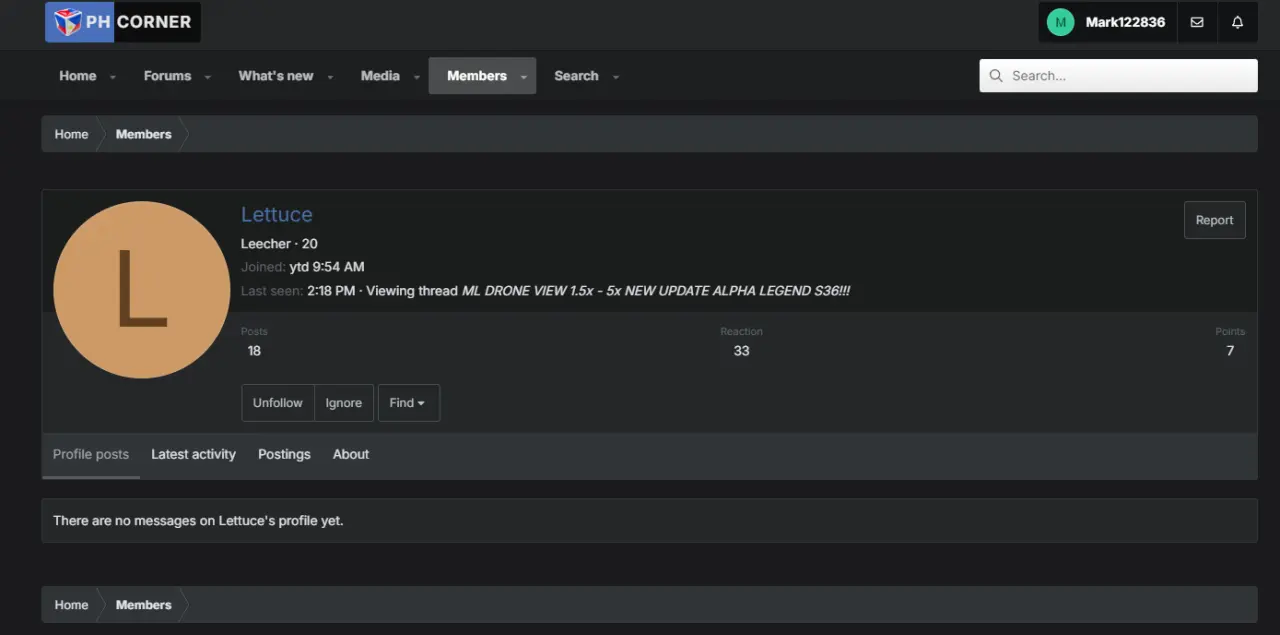
Task: Click the no messages notice text
Action: 198,521
